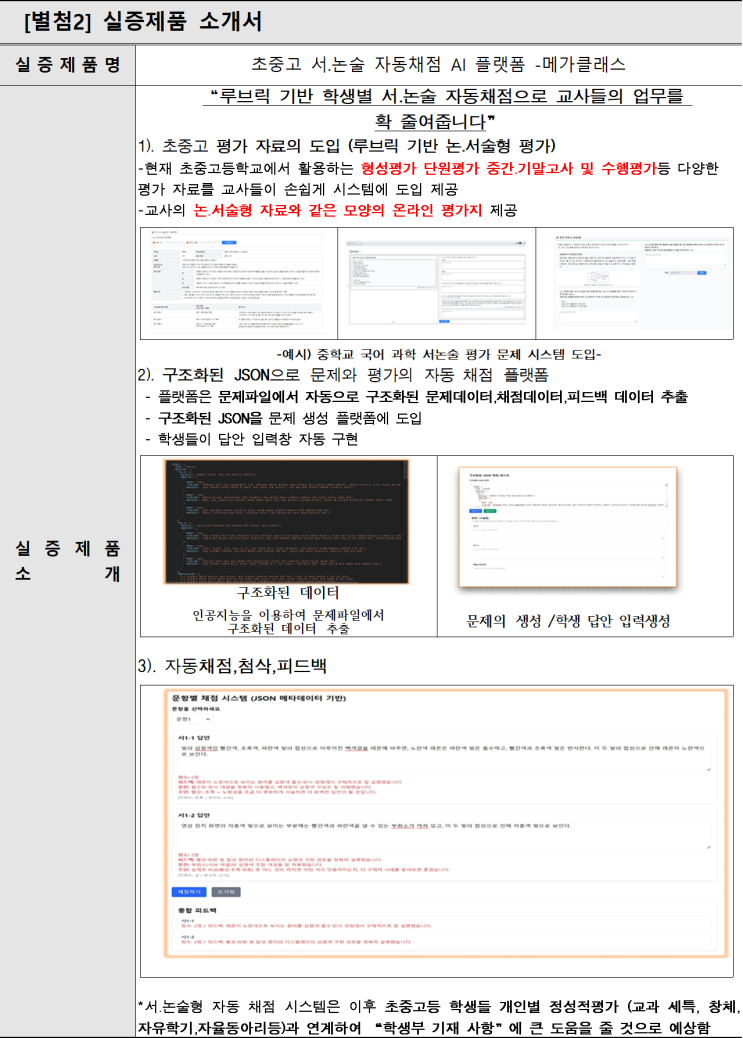
Task: Click the [별첨2] 실증제품 소개서 title
Action: point(144,22)
